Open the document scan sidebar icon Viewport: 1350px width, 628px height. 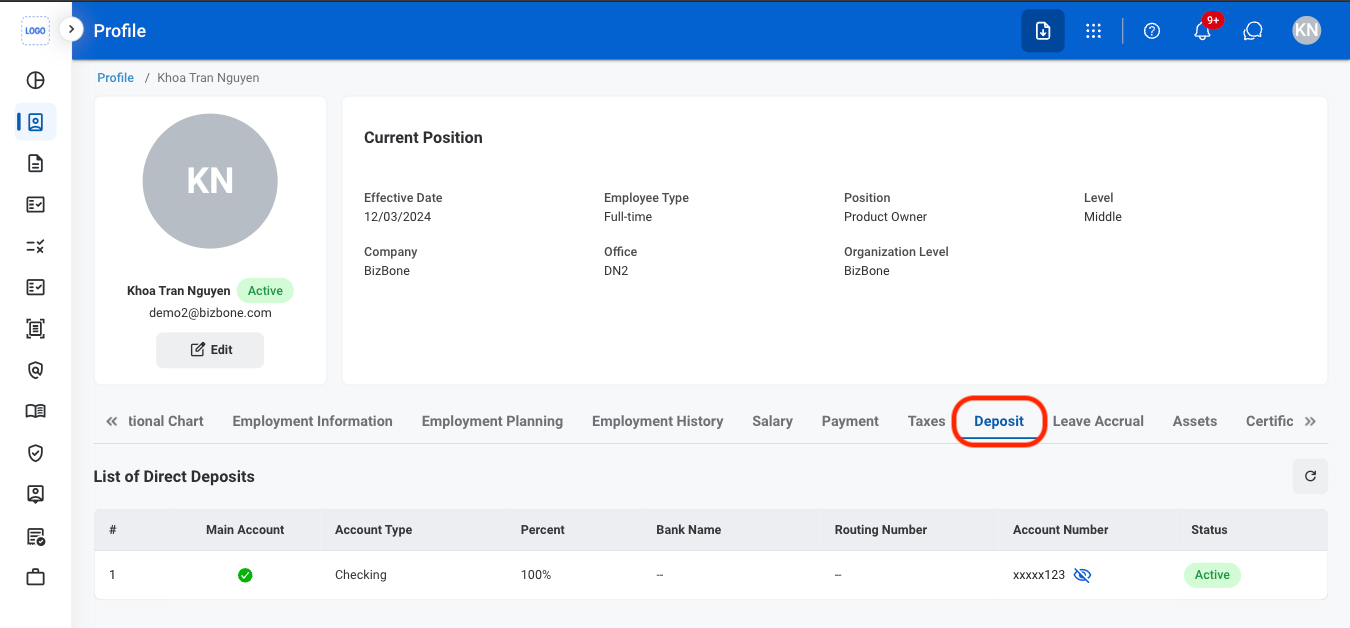point(36,329)
